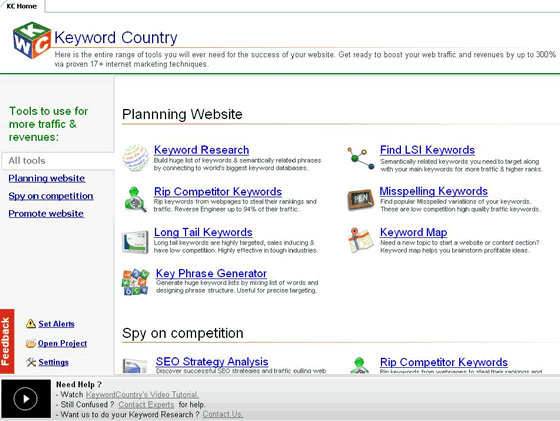Click the Set Alerts link
560x421 pixels.
tap(56, 324)
